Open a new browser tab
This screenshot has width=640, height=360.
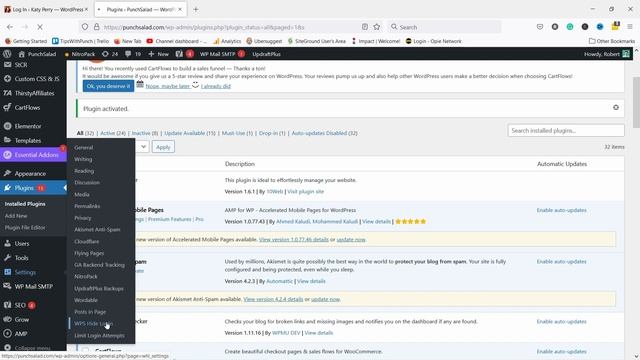tap(196, 9)
